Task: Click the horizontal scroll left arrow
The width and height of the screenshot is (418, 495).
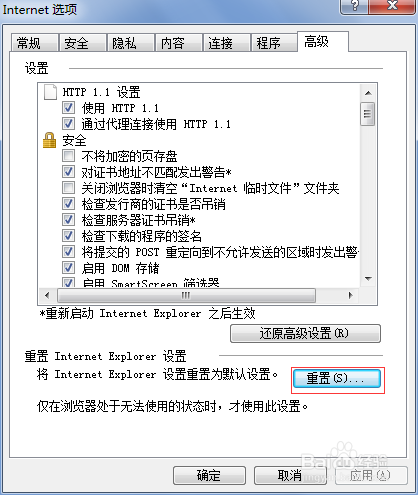Action: point(47,295)
